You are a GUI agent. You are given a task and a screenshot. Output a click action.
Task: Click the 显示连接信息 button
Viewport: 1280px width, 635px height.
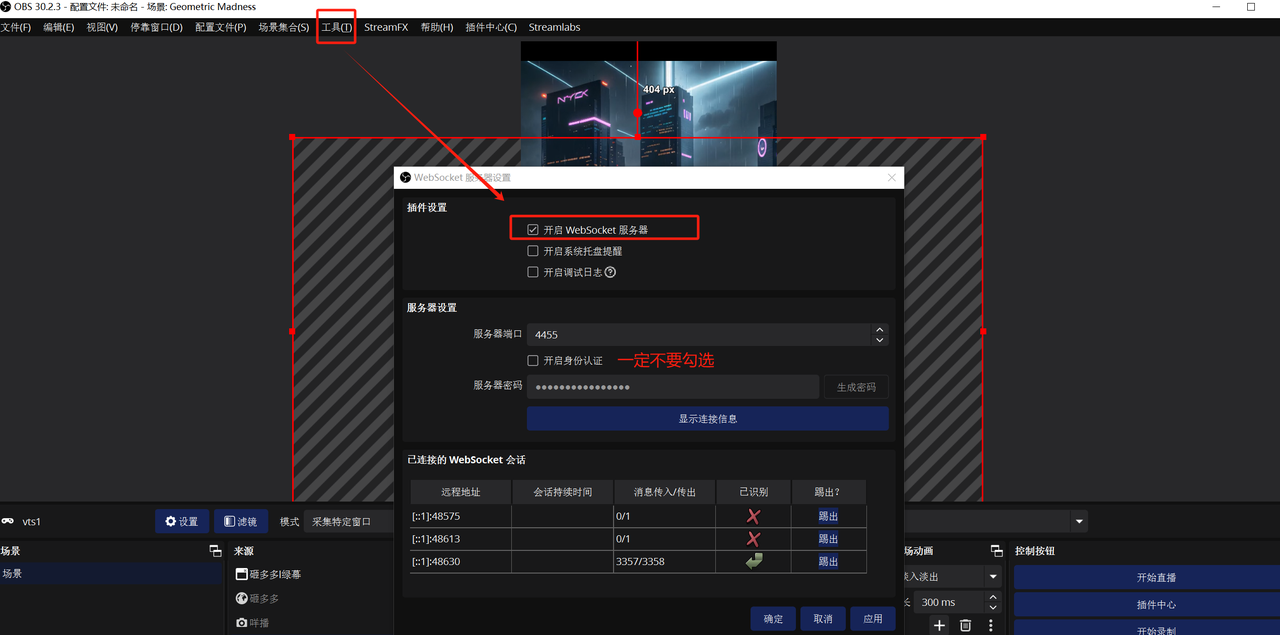(708, 418)
